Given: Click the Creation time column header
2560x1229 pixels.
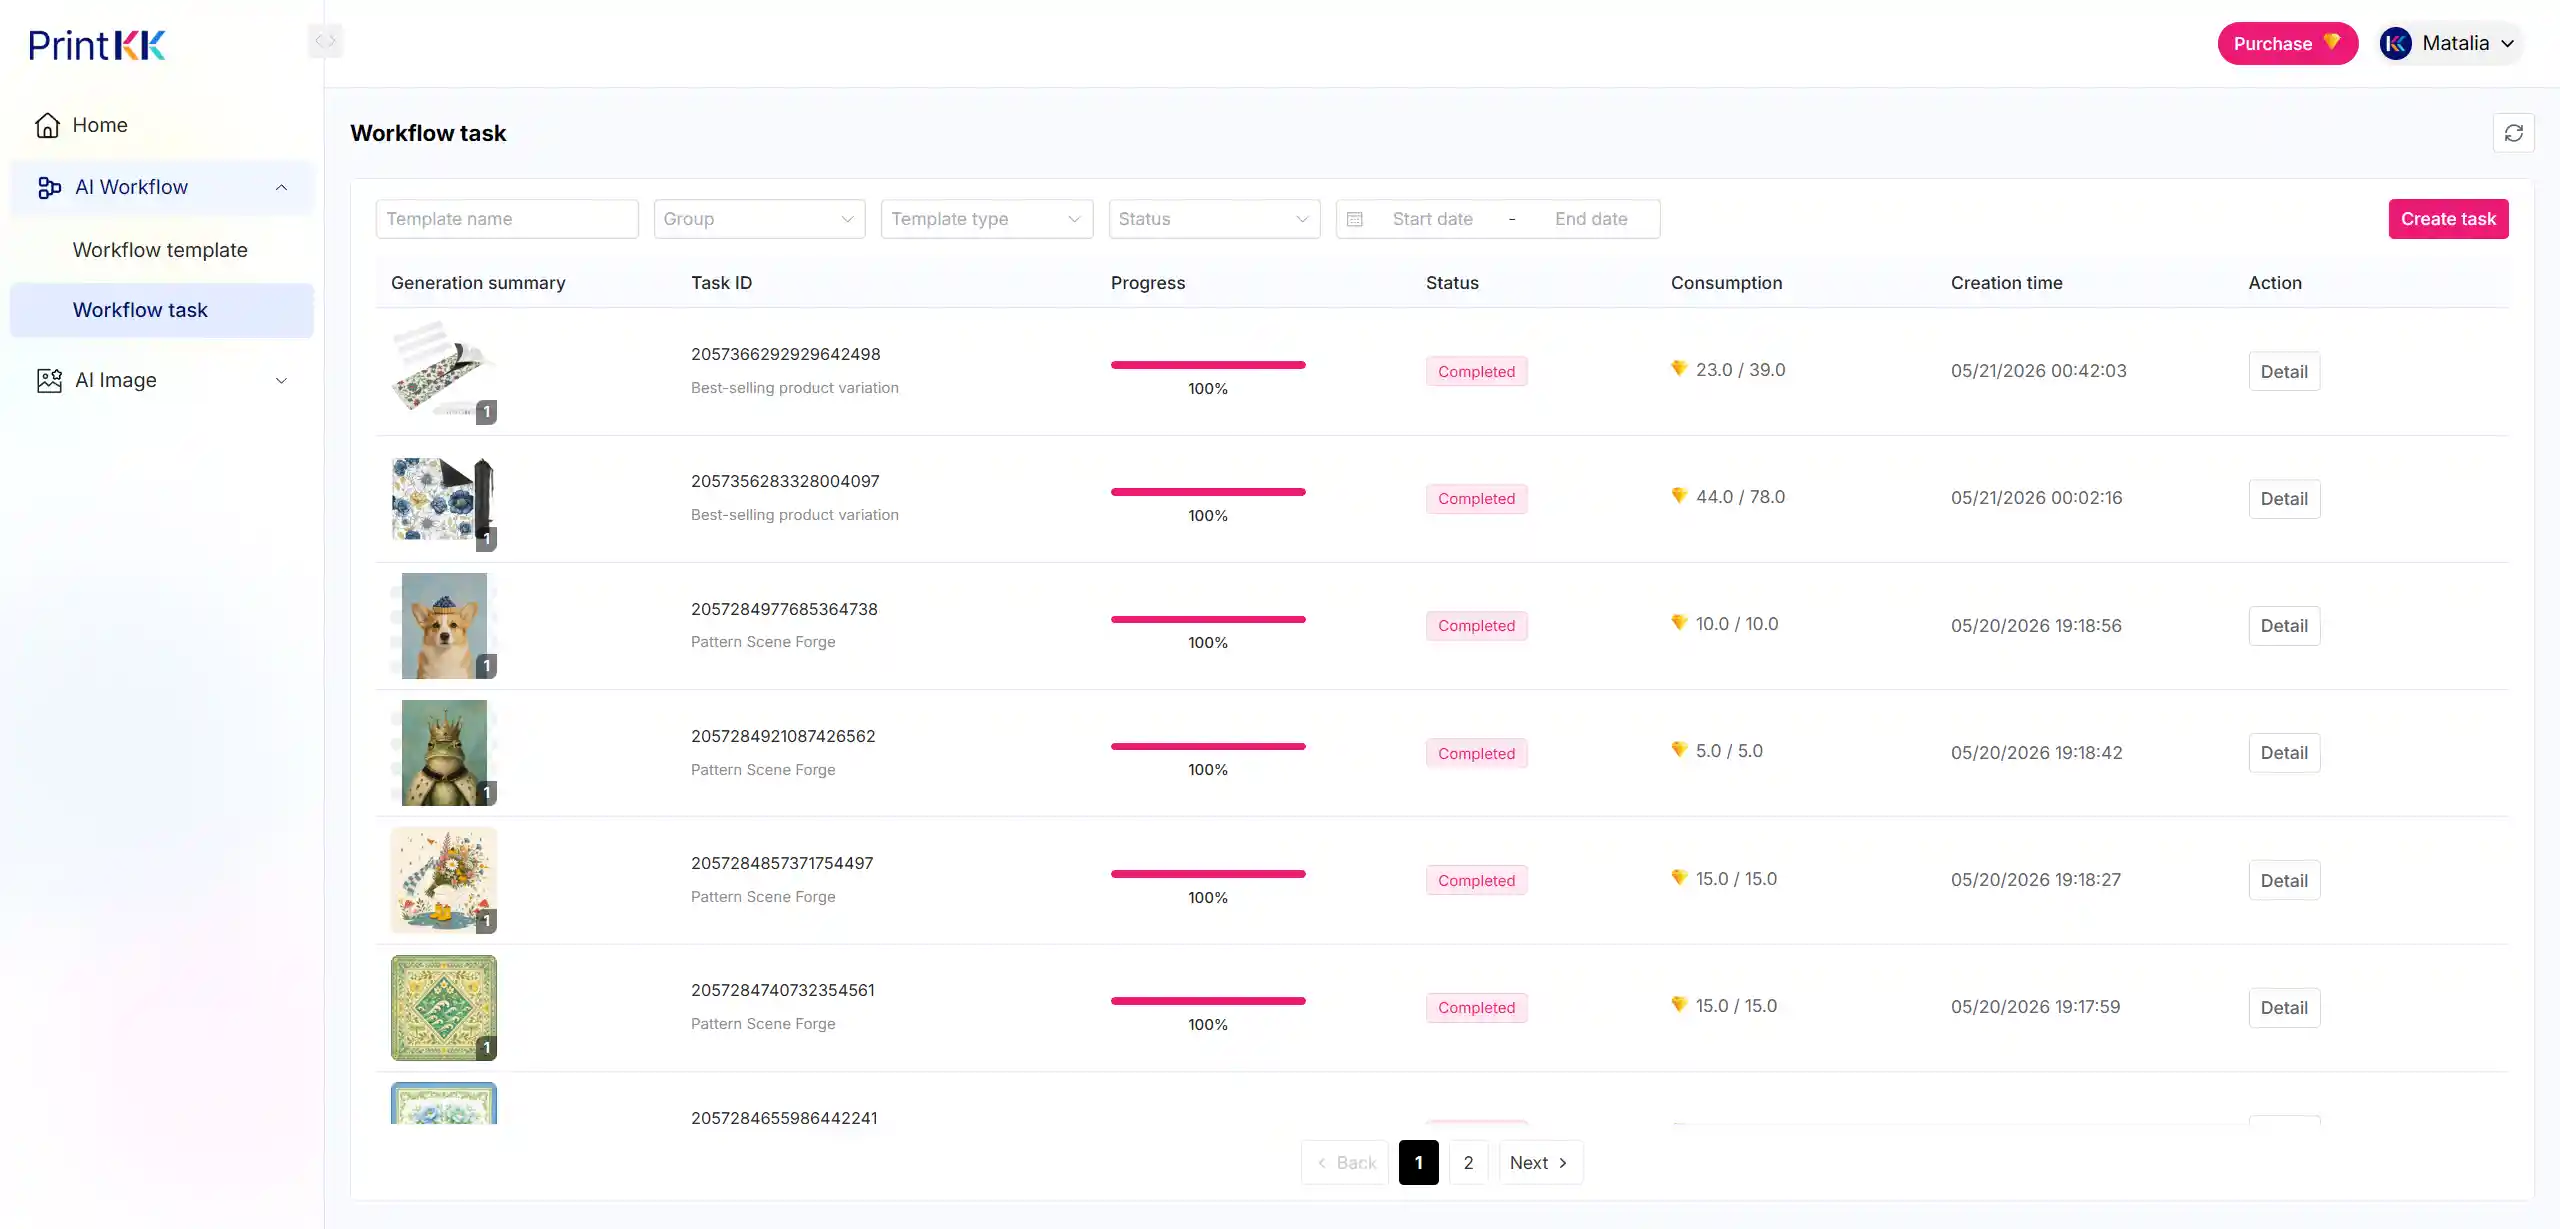Looking at the screenshot, I should click(2006, 283).
